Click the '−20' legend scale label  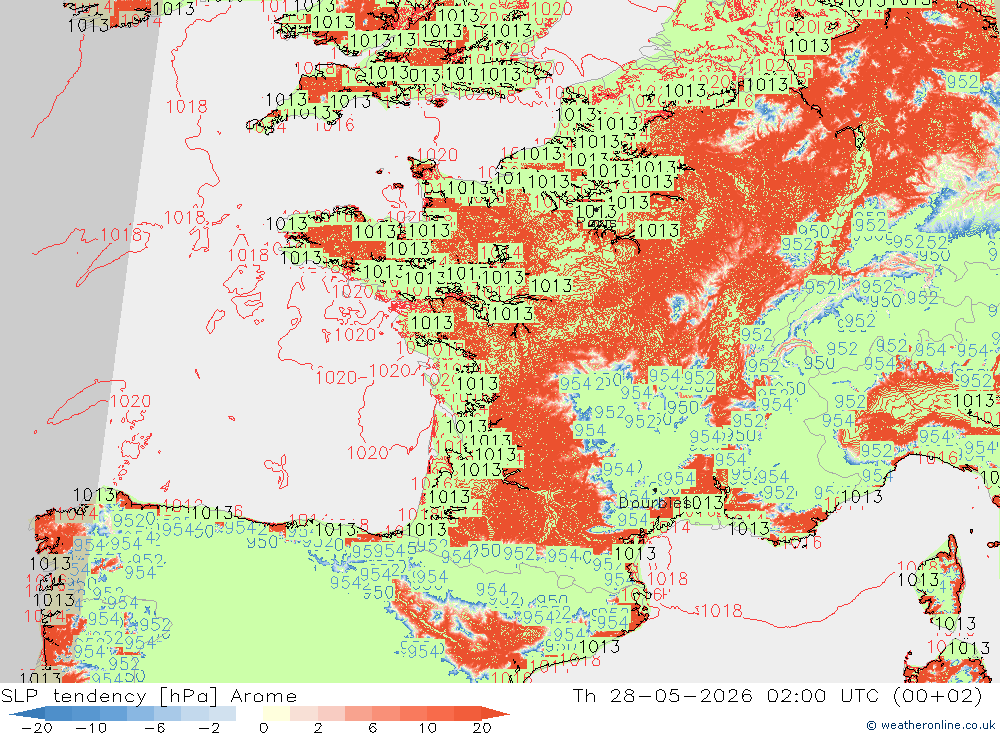pyautogui.click(x=36, y=728)
